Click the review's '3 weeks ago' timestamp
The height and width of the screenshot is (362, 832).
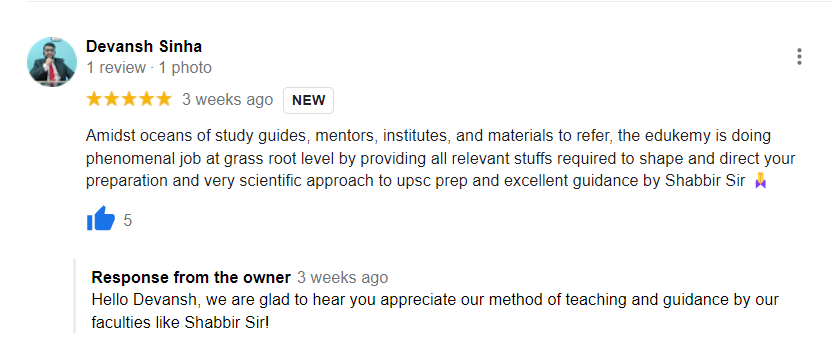tap(228, 100)
